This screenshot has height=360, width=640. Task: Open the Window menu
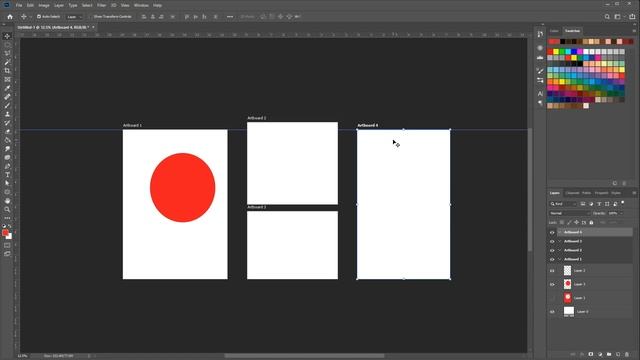[x=141, y=5]
